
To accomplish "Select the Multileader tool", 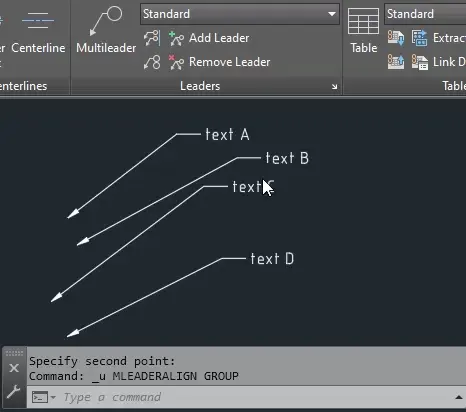I will 106,29.
